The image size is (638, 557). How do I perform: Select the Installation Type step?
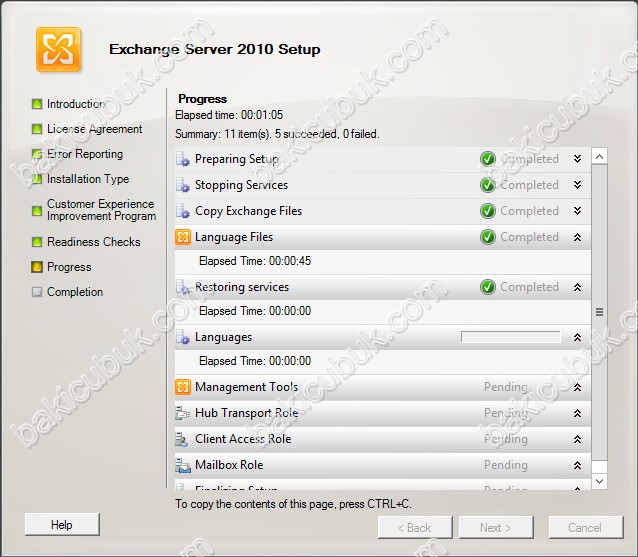tap(87, 179)
